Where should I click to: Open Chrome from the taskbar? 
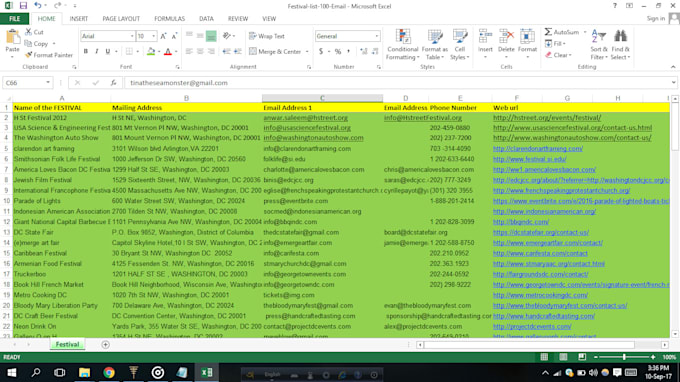pos(109,372)
